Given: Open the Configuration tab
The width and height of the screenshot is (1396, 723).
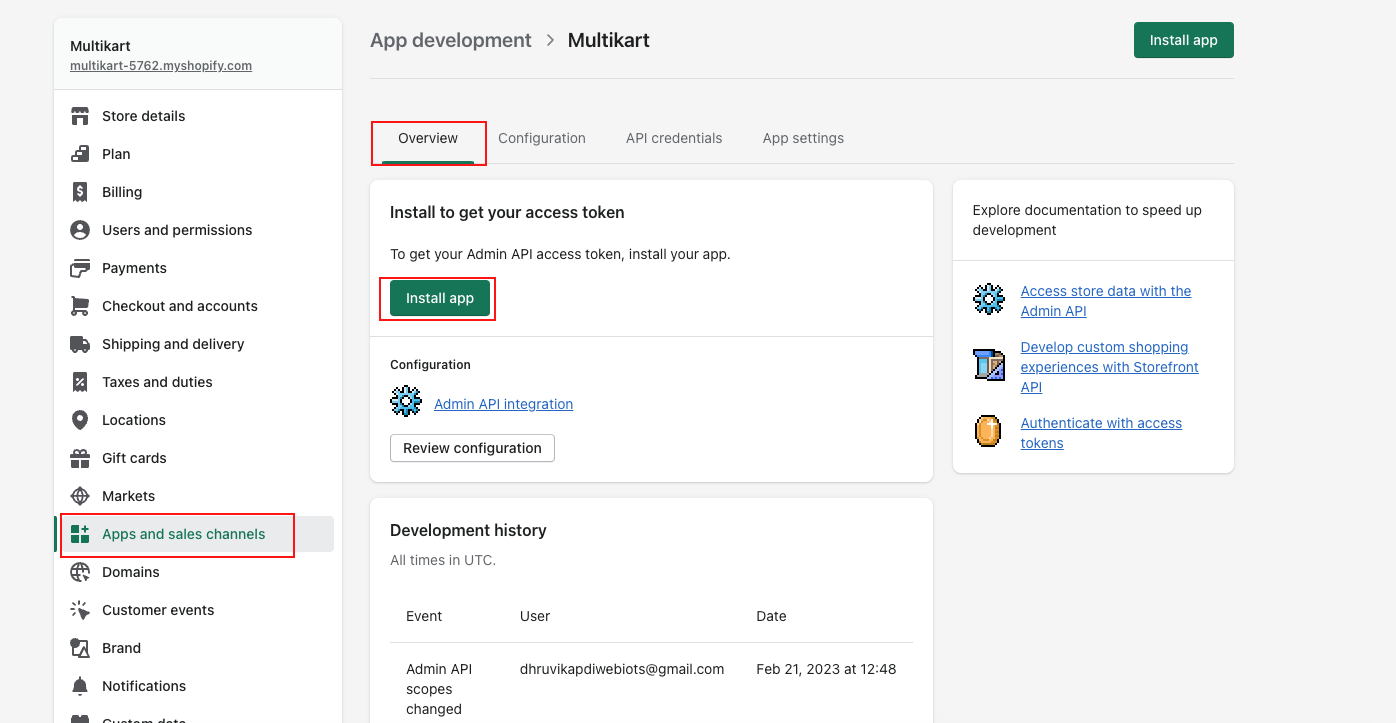Looking at the screenshot, I should click(x=542, y=138).
